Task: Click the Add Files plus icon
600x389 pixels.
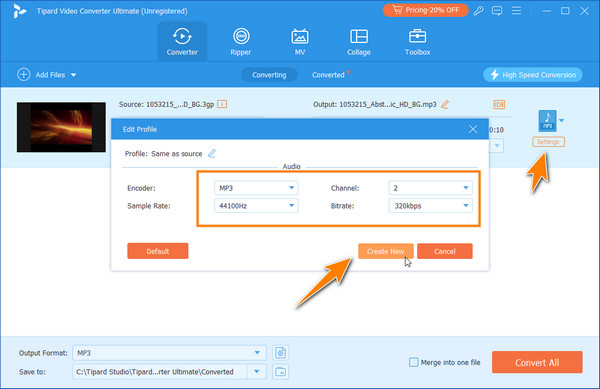Action: [24, 75]
